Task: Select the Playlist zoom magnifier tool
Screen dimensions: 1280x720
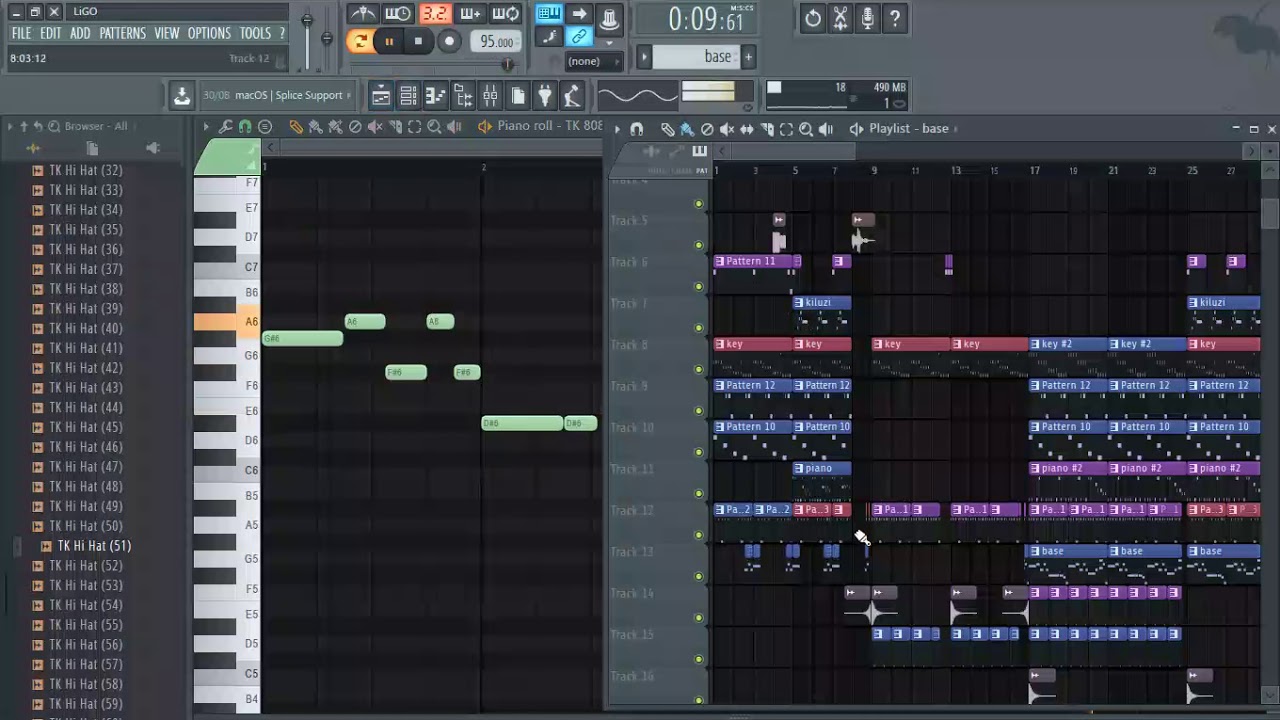Action: tap(806, 129)
